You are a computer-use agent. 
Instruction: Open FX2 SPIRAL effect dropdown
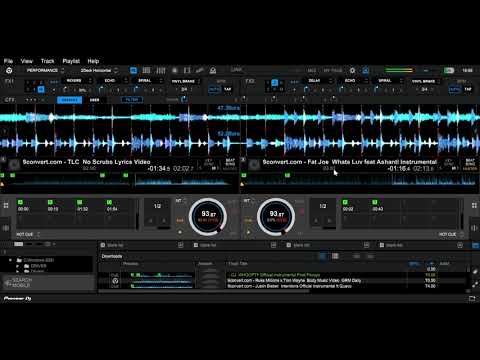pyautogui.click(x=389, y=81)
